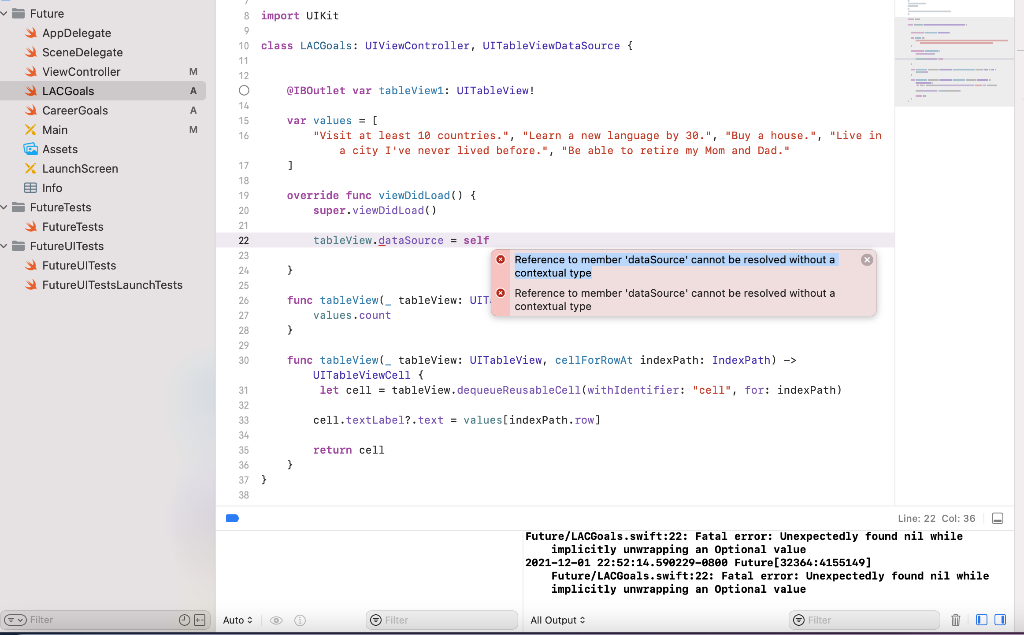Open SceneDelegate swift file
This screenshot has width=1024, height=635.
(82, 52)
